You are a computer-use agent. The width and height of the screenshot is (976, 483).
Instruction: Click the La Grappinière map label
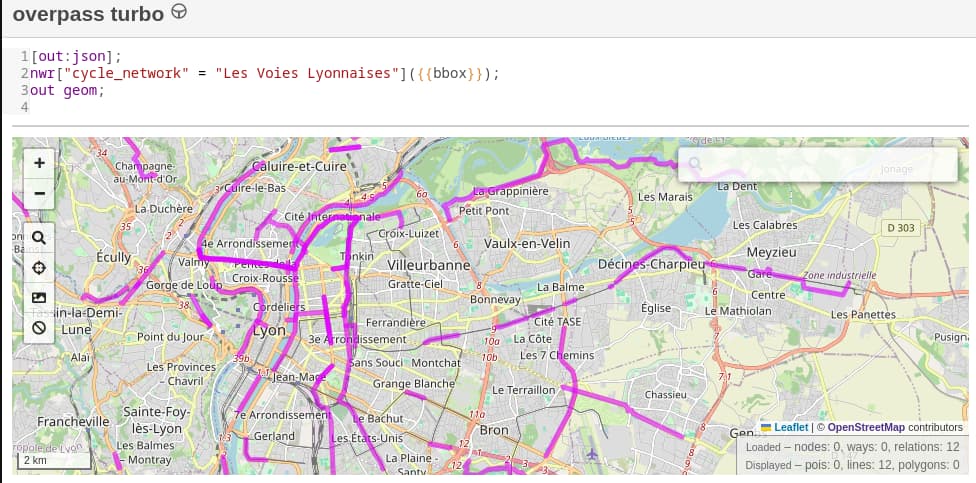[x=511, y=191]
